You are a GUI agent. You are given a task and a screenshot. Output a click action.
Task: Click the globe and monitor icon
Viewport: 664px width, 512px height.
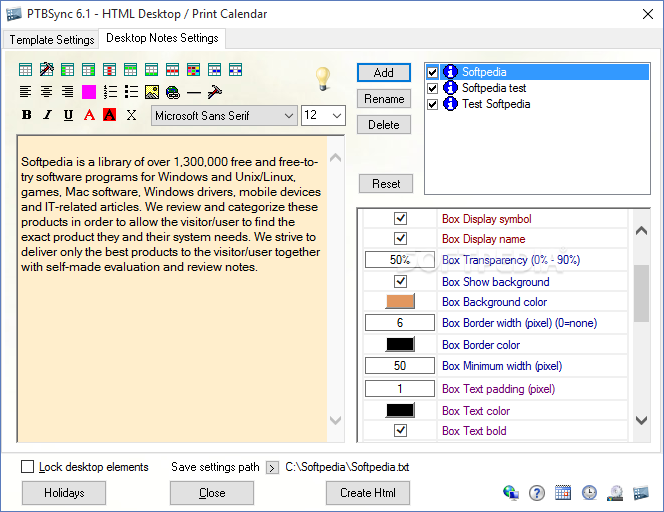click(x=511, y=493)
